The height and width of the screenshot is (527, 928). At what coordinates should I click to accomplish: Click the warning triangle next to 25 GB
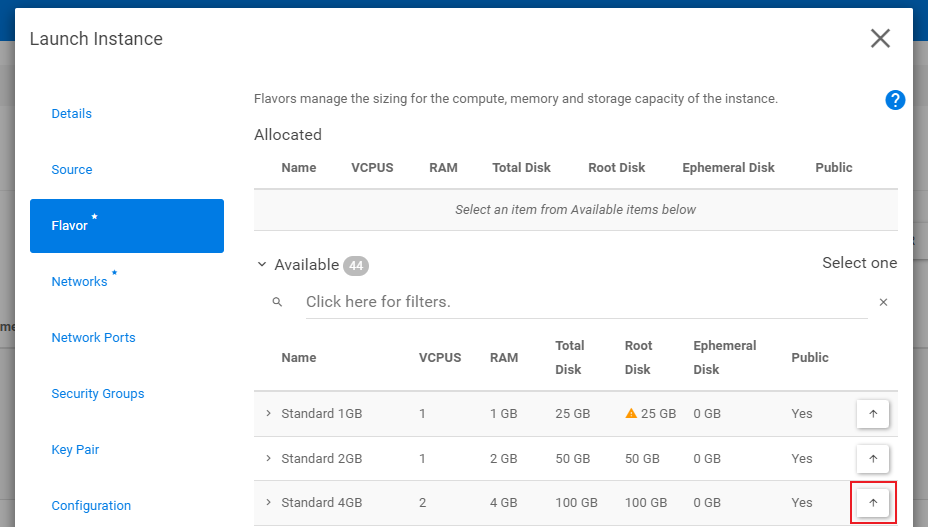[x=631, y=413]
